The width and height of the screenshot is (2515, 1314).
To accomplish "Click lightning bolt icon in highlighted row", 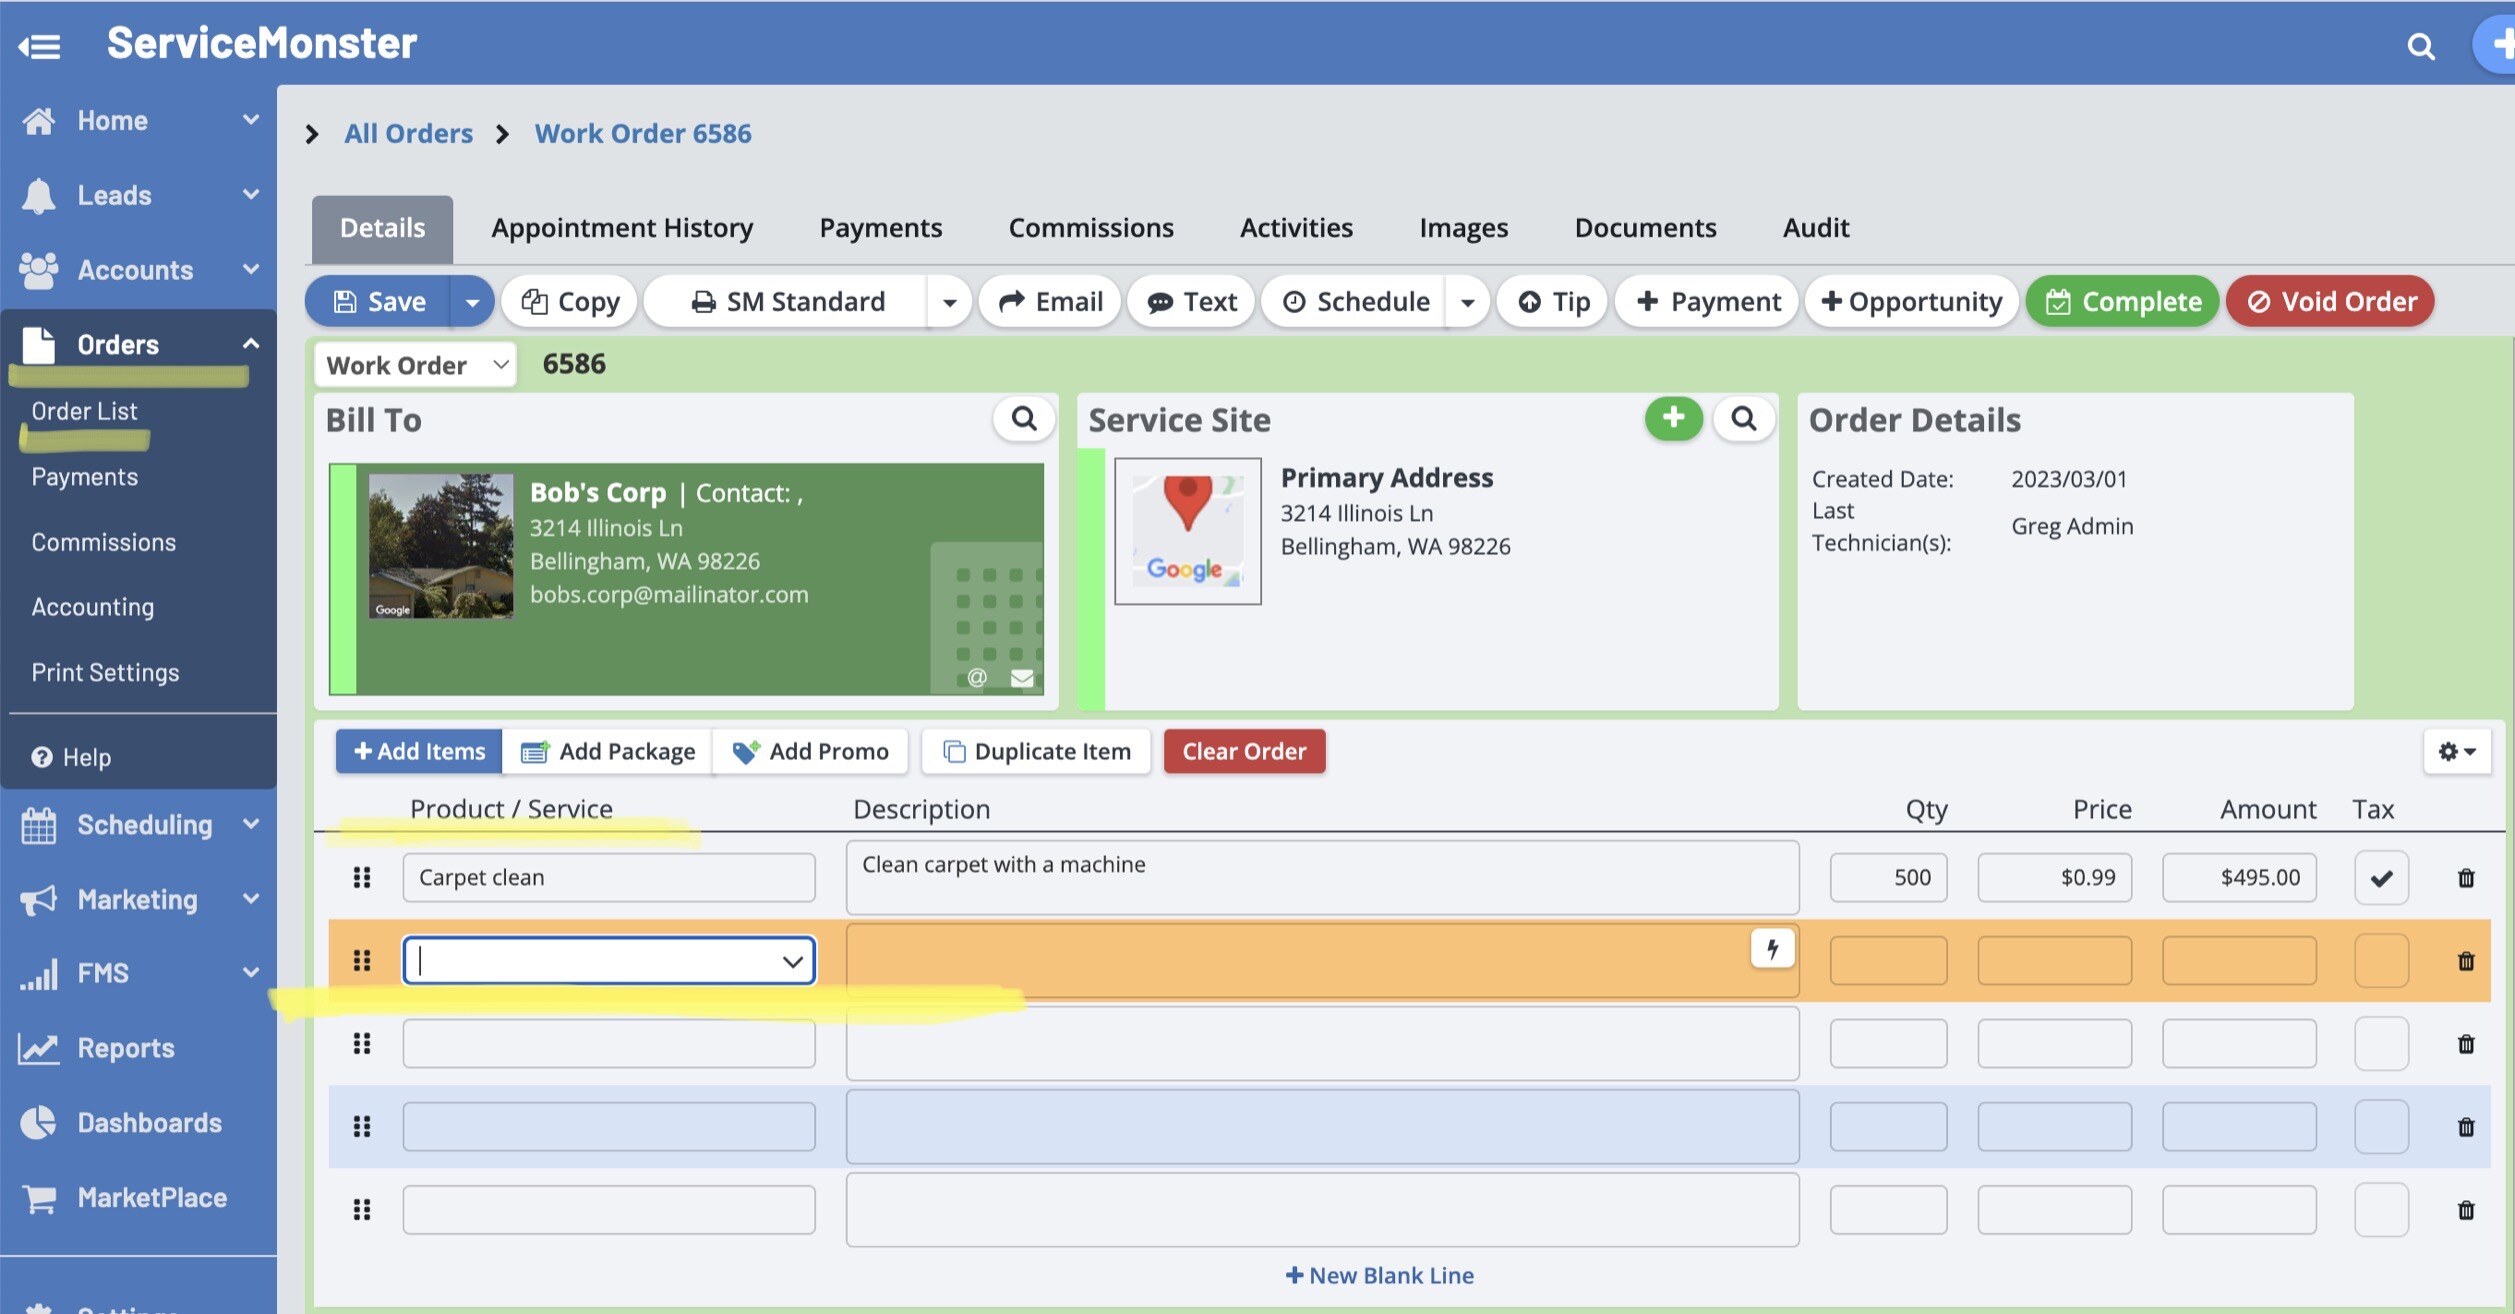I will tap(1772, 948).
